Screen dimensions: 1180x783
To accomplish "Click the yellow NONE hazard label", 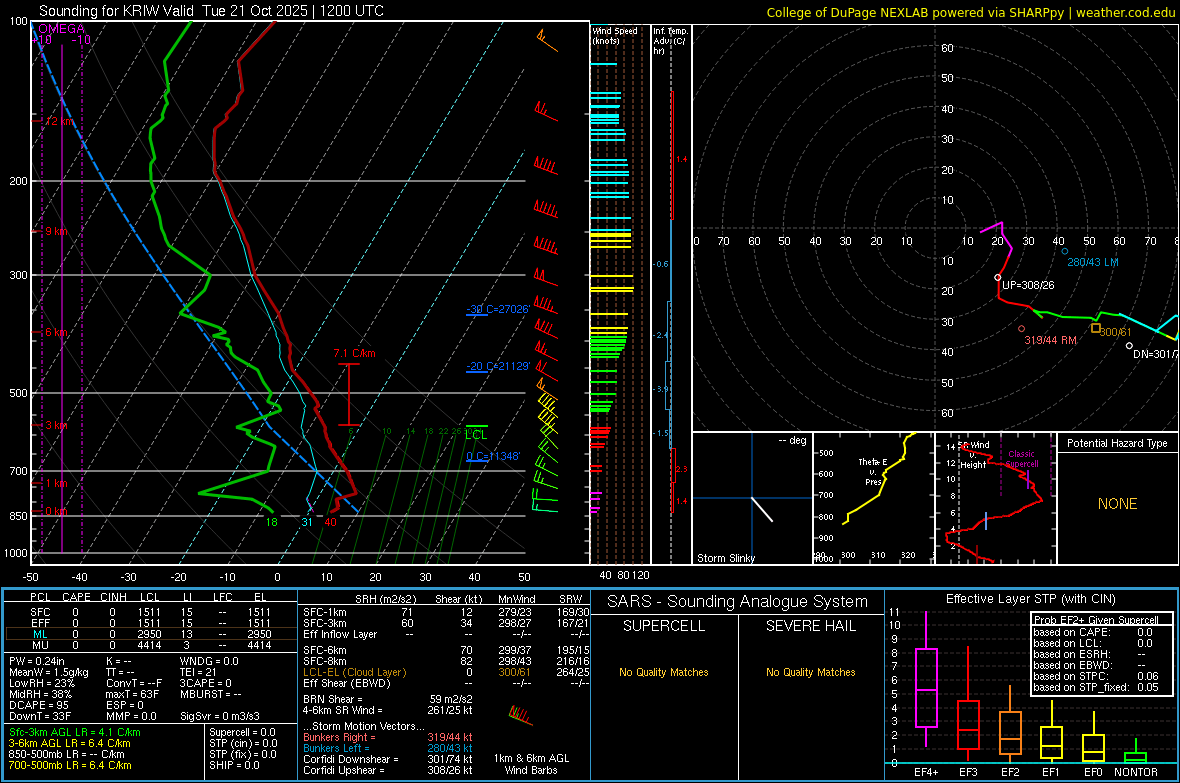I will click(1117, 504).
